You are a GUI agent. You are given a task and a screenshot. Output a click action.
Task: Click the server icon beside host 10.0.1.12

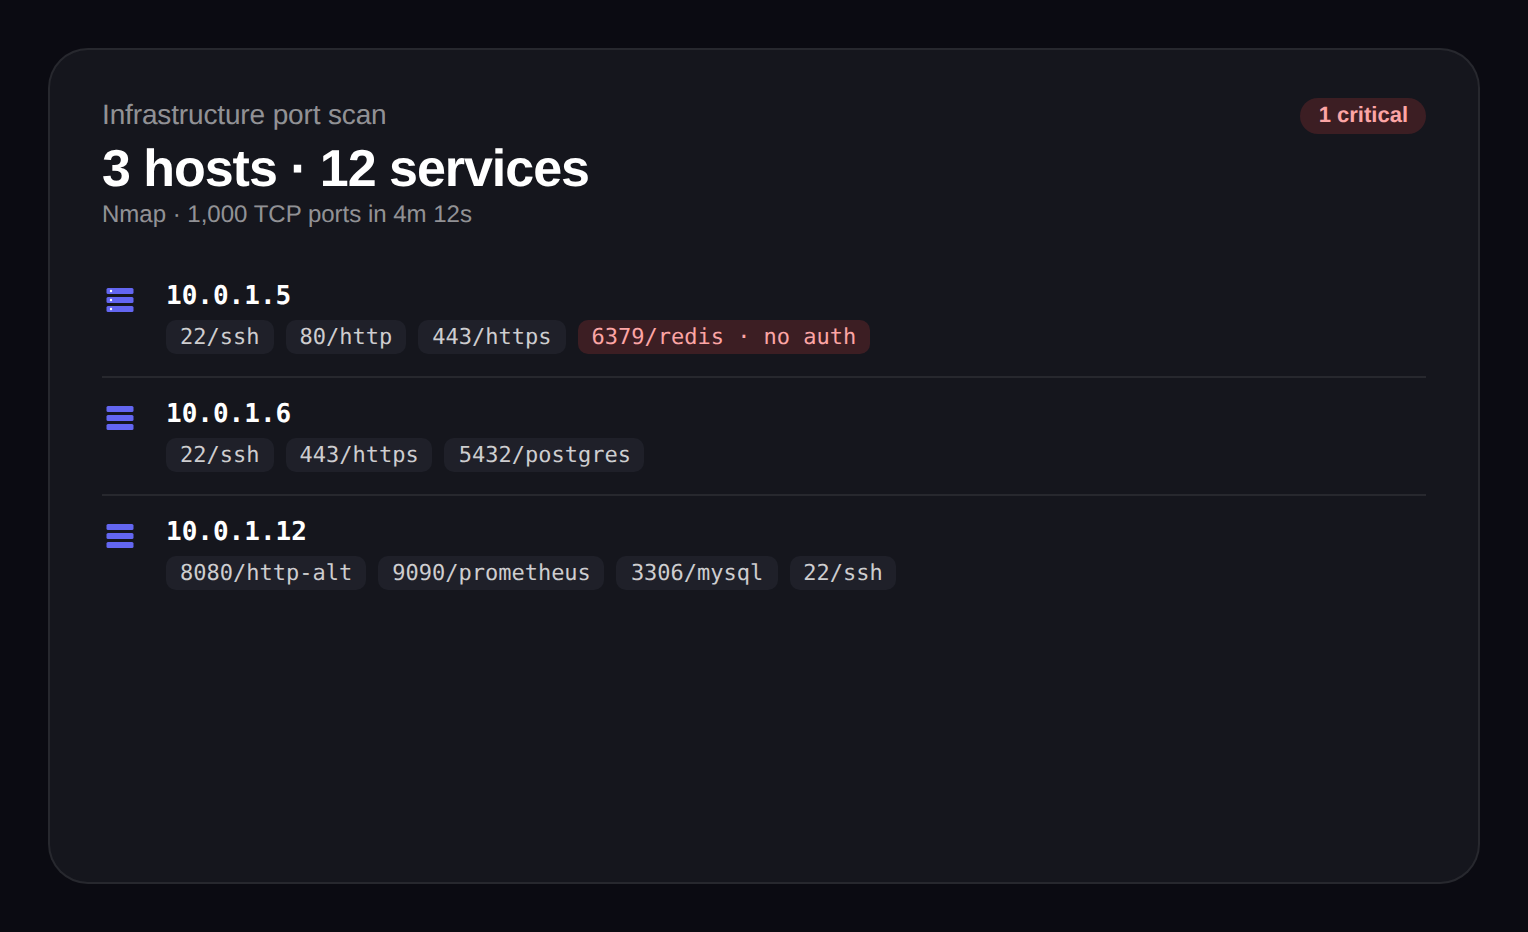coord(120,536)
